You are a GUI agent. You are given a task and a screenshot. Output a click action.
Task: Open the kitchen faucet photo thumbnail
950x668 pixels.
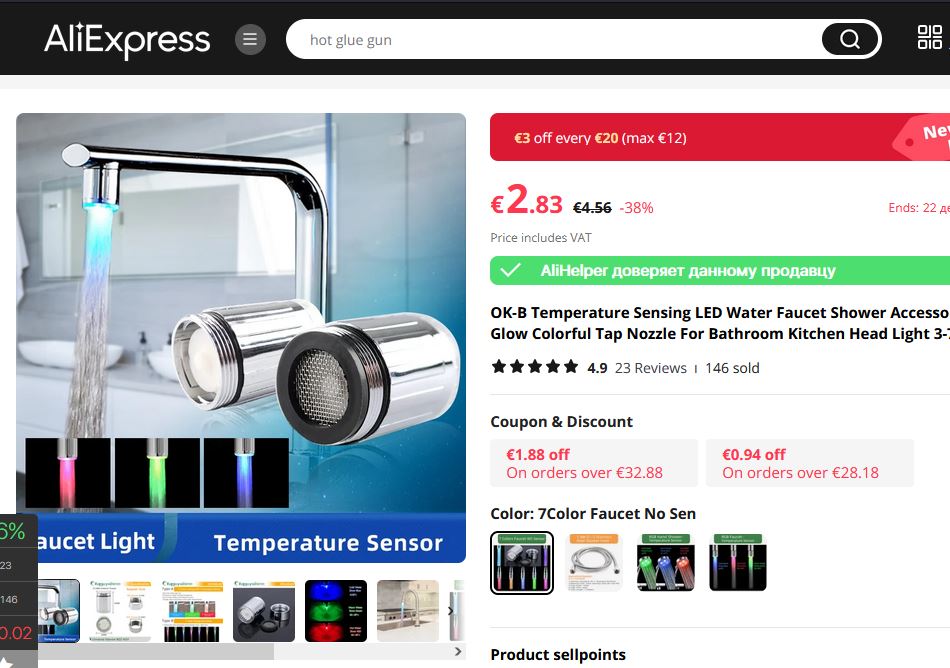click(x=408, y=611)
